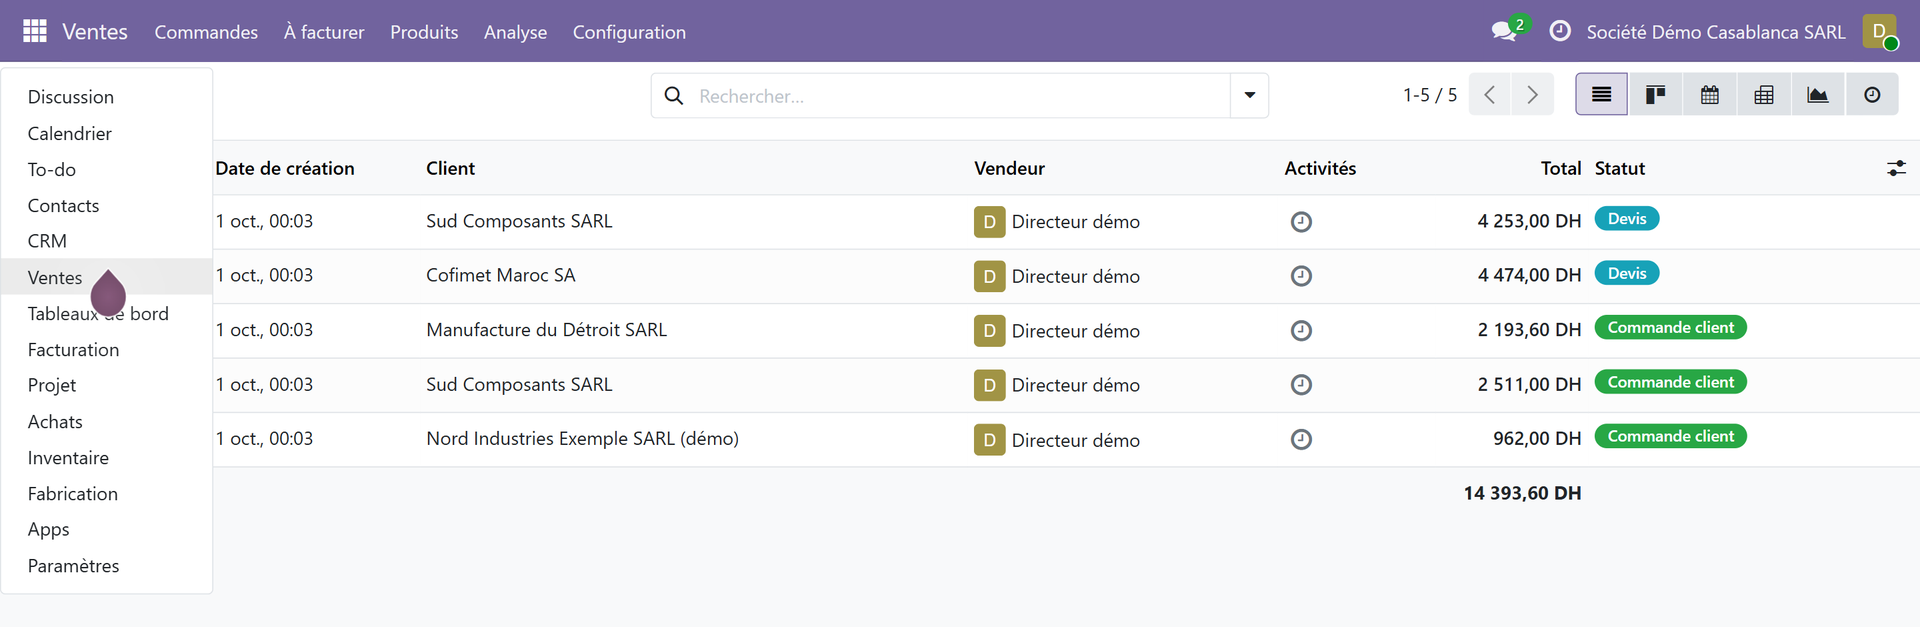Switch to Kanban view
1920x627 pixels.
1656,95
